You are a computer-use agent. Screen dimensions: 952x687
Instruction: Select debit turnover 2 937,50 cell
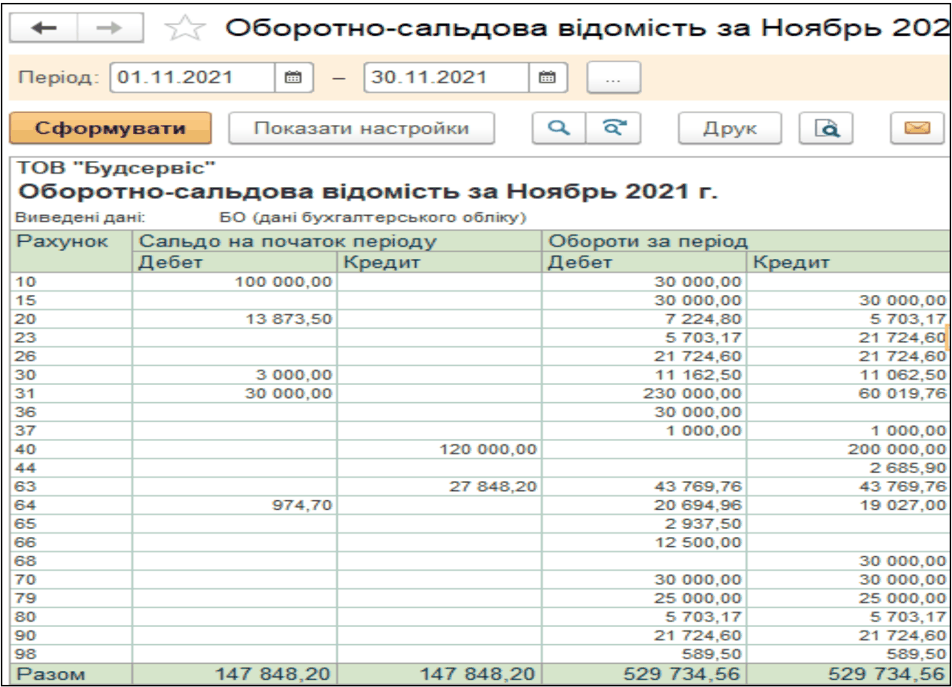(644, 524)
